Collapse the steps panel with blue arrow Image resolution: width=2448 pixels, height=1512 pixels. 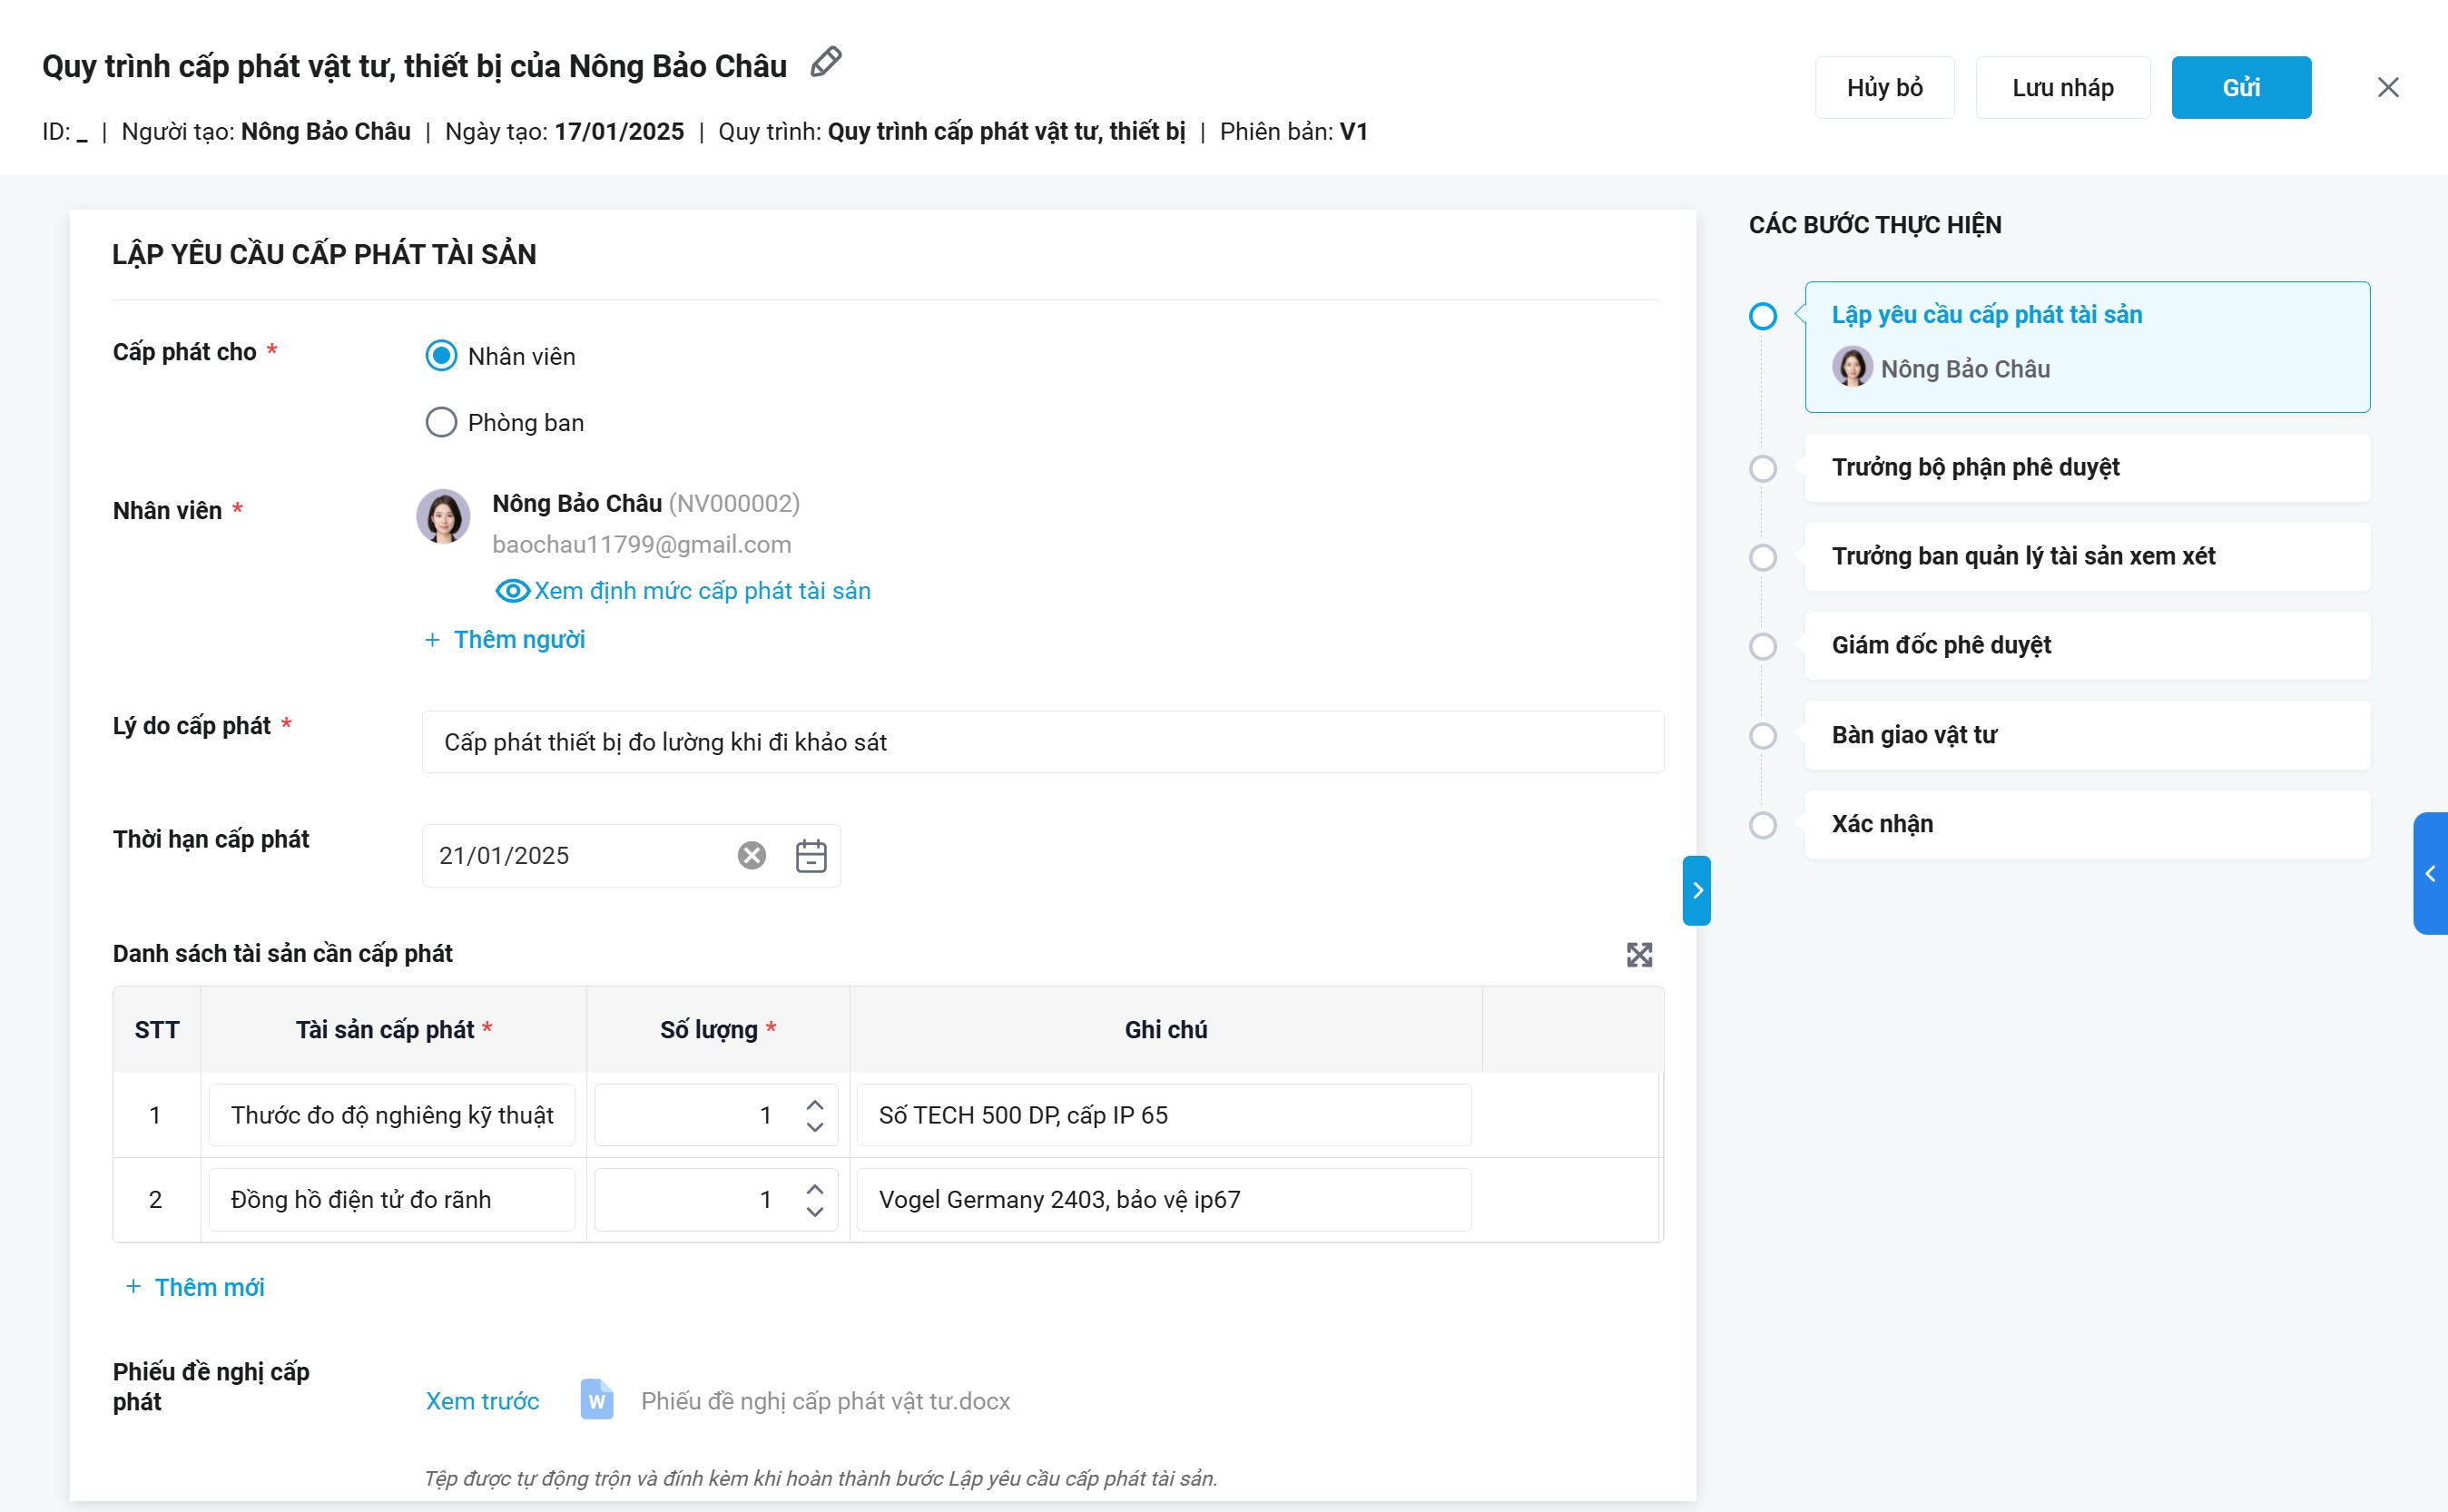1696,890
